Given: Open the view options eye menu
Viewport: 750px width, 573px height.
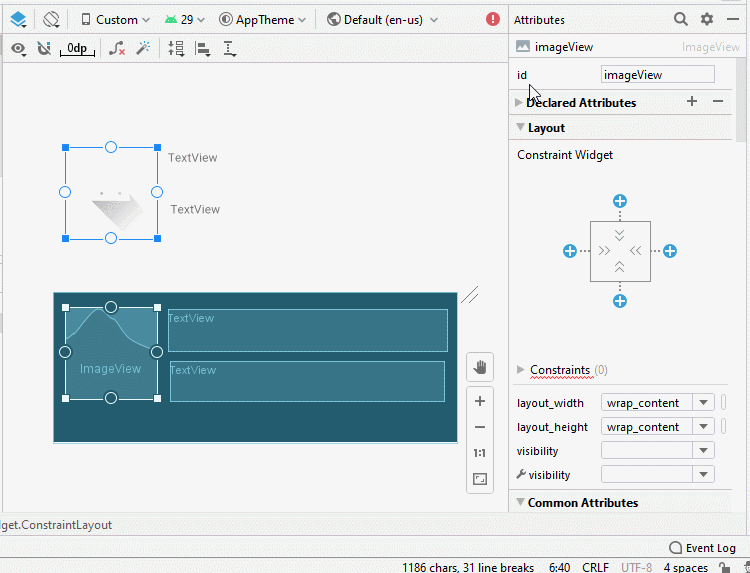Looking at the screenshot, I should click(x=19, y=48).
